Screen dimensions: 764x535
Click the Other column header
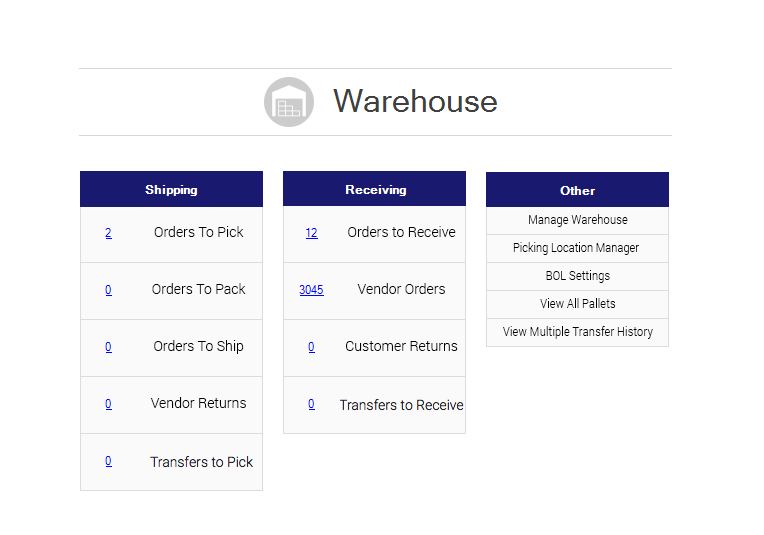coord(577,190)
